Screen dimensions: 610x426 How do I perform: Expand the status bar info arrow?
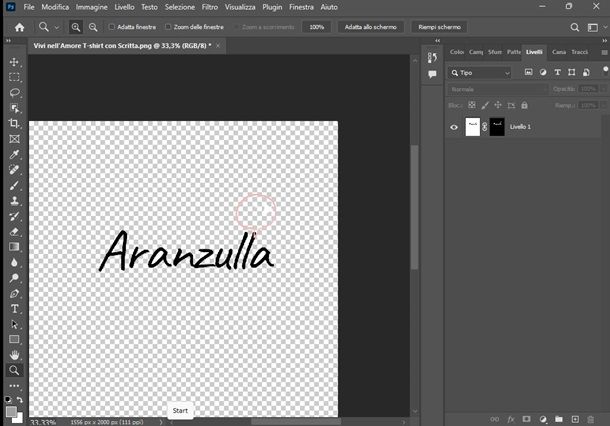click(161, 422)
